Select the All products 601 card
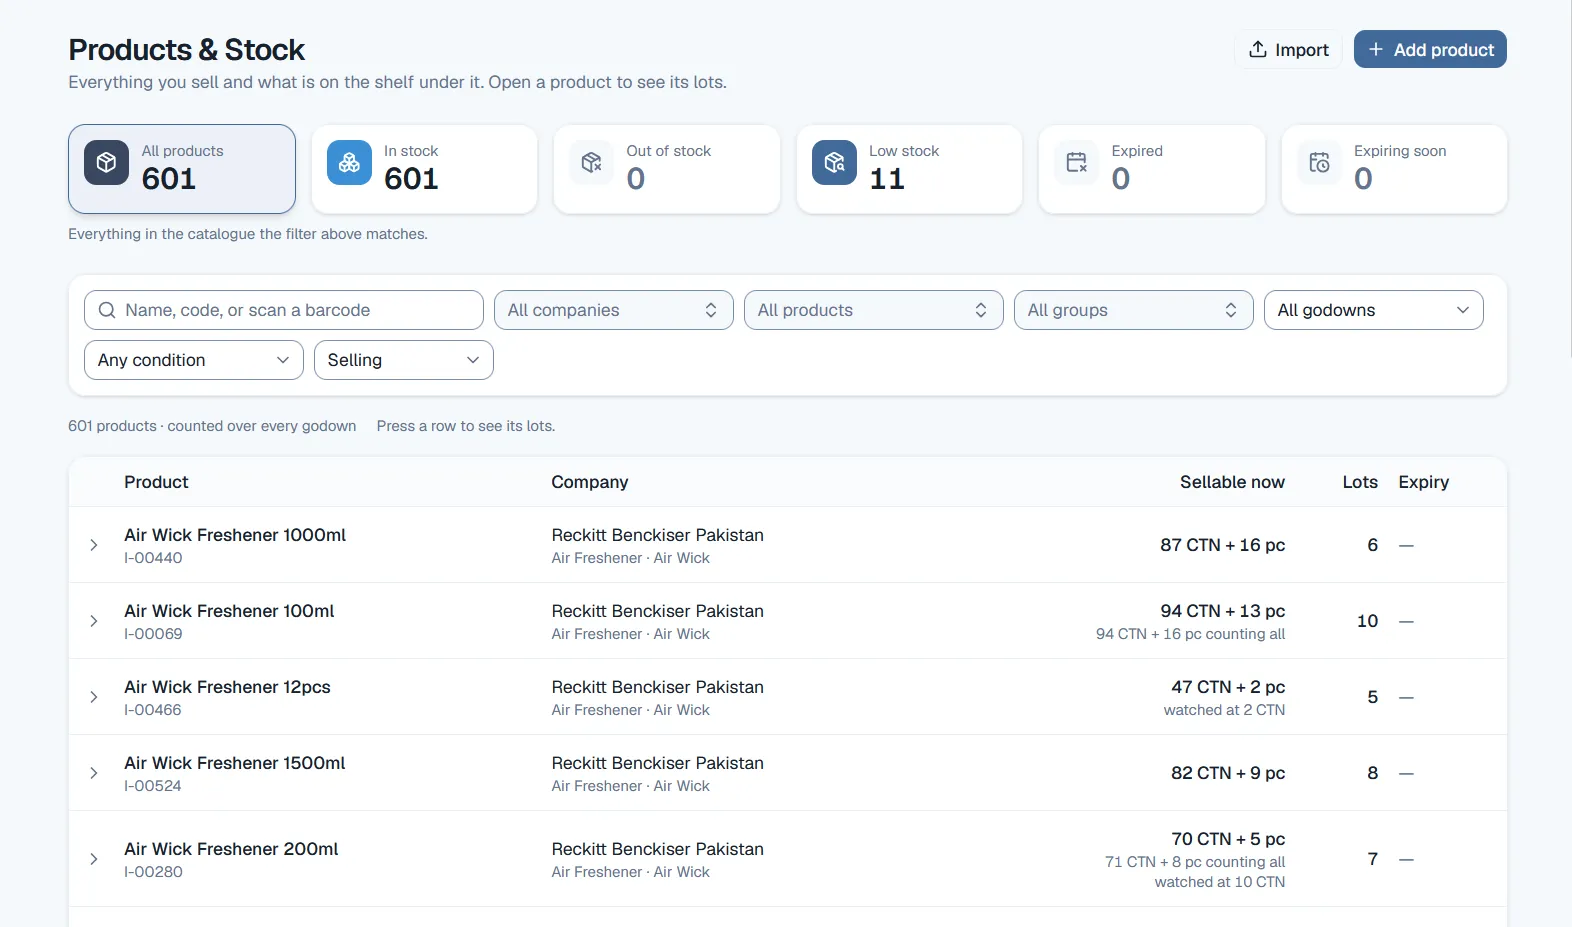Viewport: 1572px width, 927px height. (182, 169)
